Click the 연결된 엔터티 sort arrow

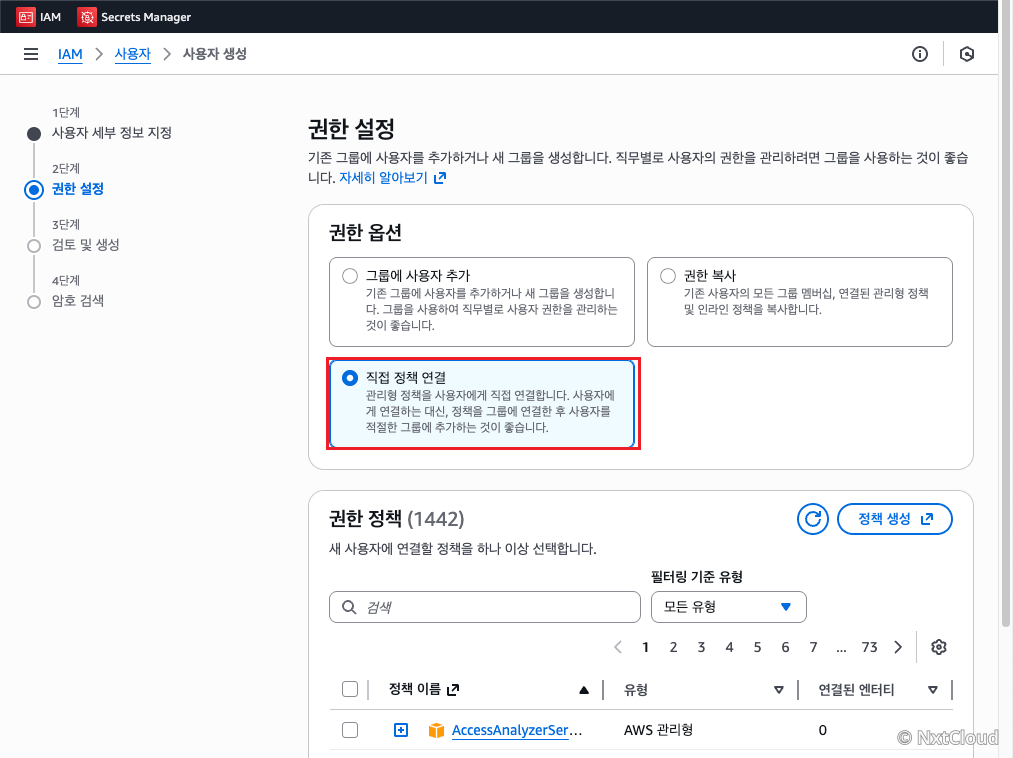point(932,690)
